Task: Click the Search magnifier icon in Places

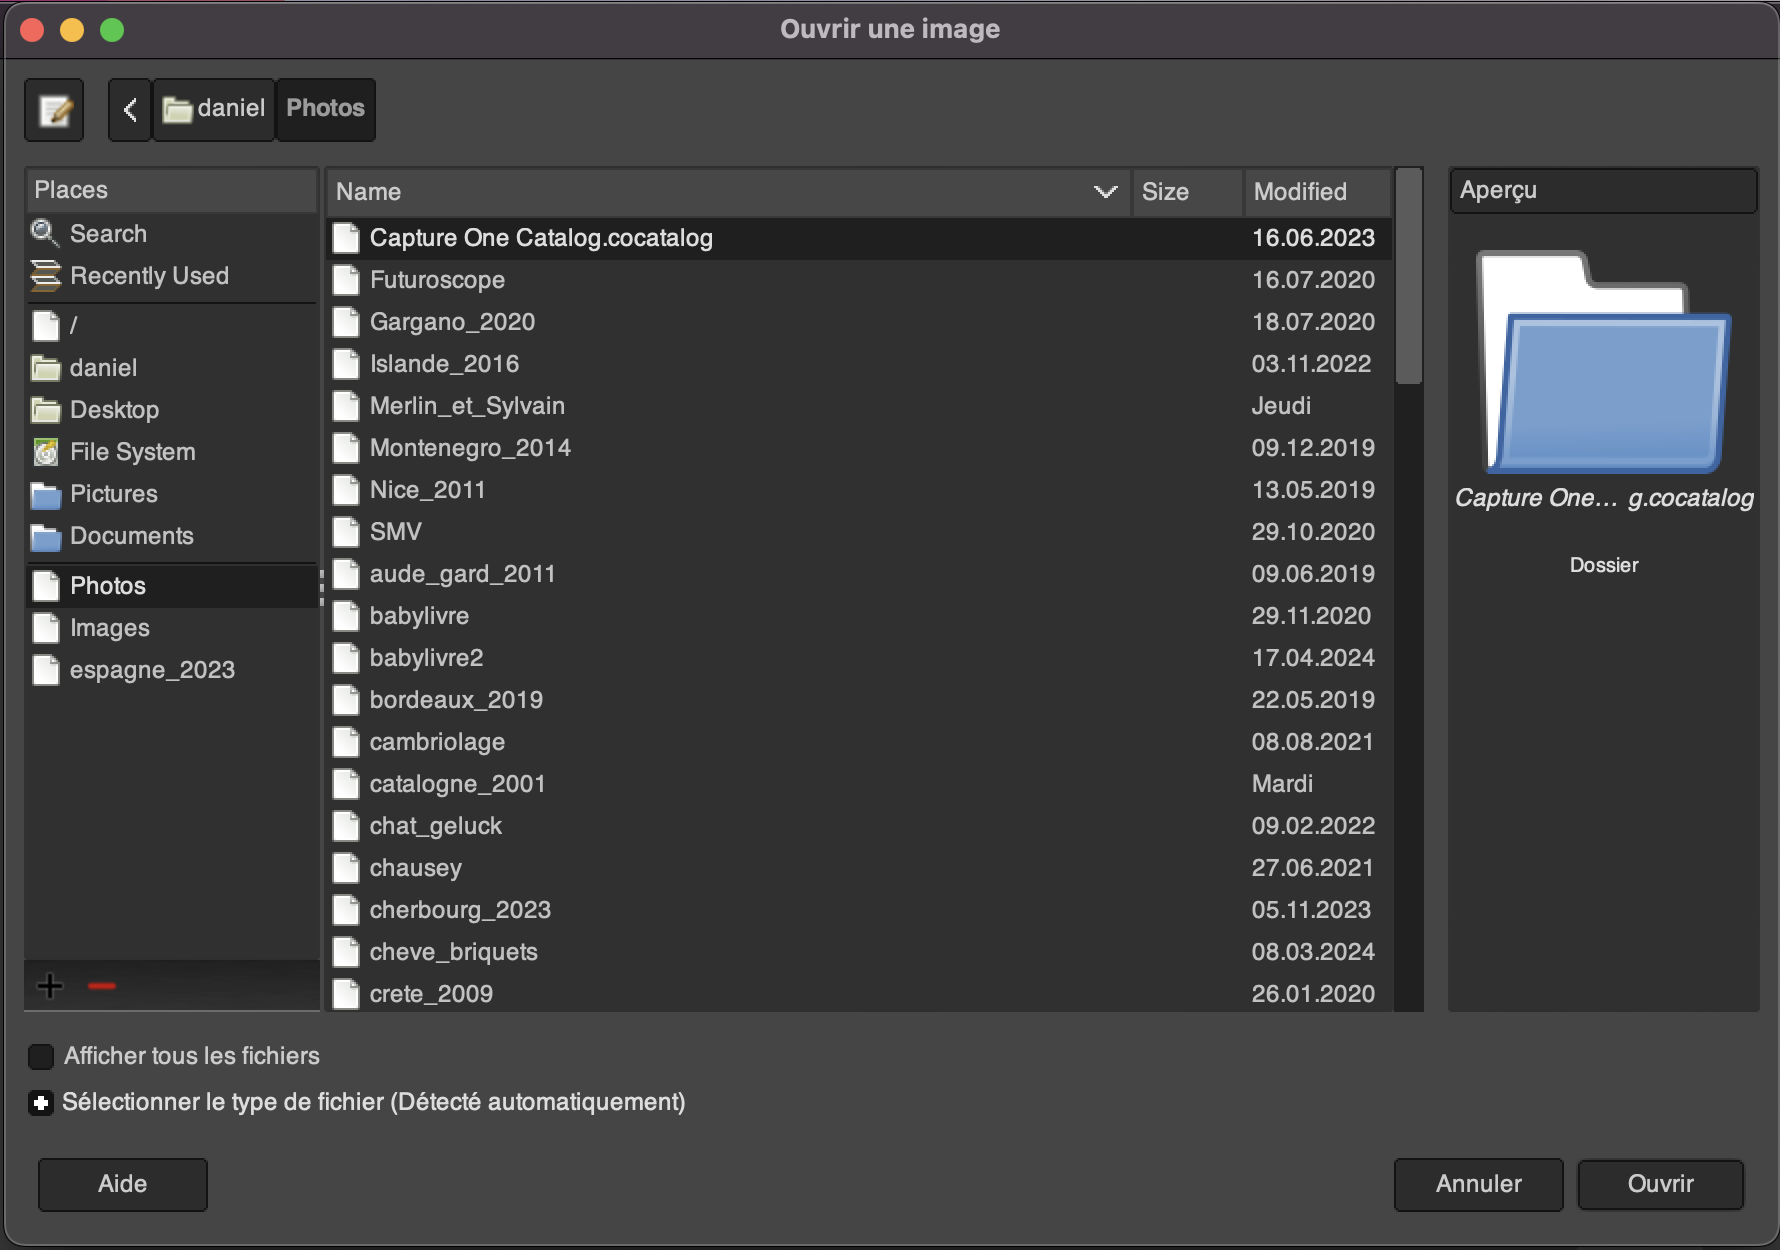Action: pyautogui.click(x=44, y=233)
